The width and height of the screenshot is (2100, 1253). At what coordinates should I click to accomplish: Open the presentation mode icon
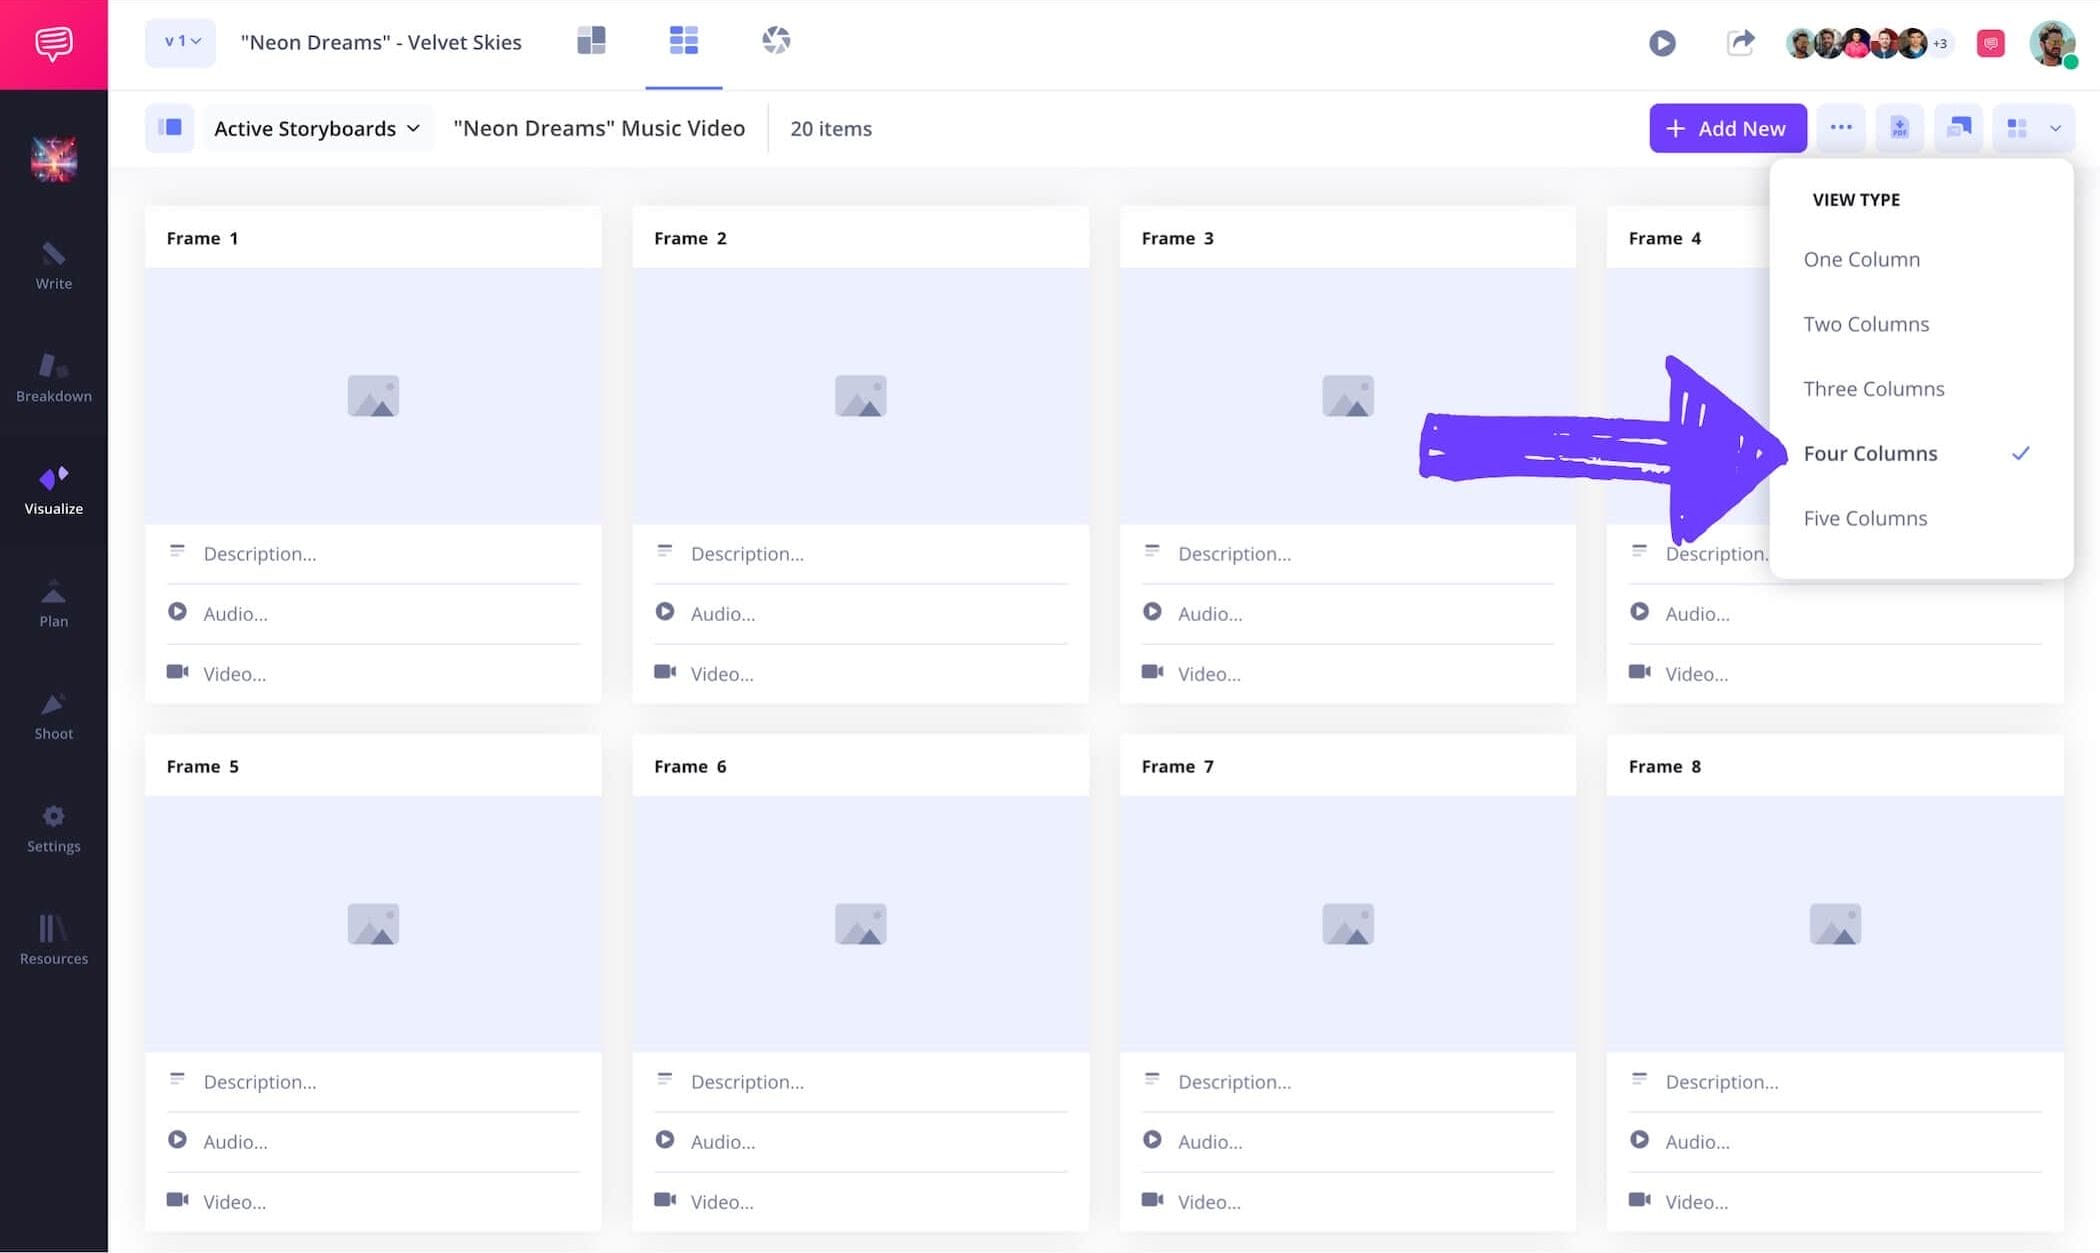[x=1958, y=128]
